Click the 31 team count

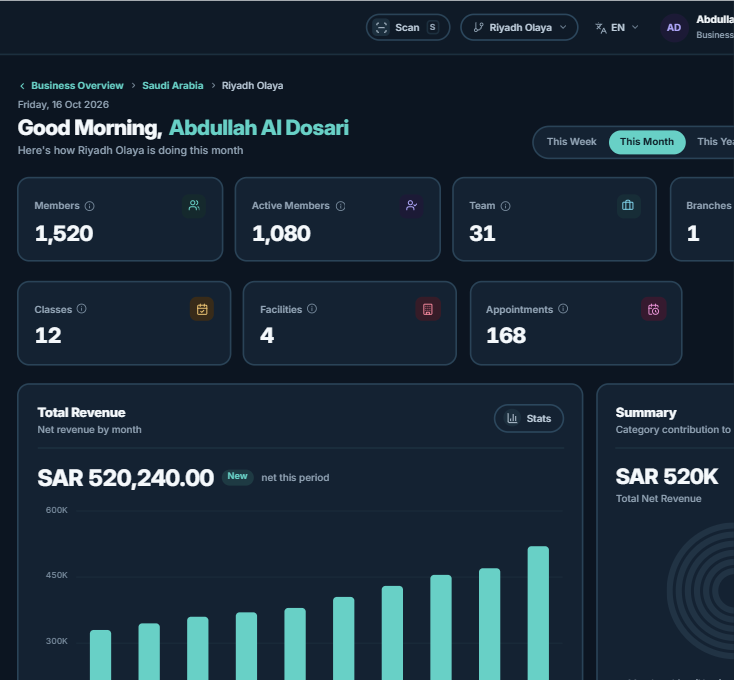482,234
